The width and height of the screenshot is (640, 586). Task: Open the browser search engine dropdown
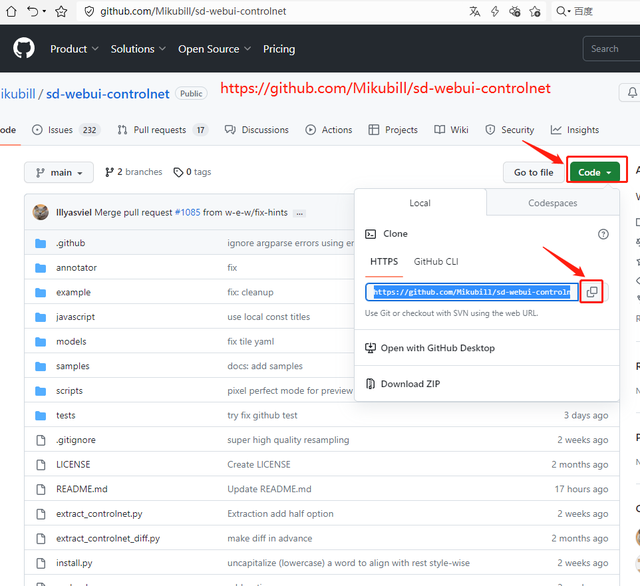[563, 11]
